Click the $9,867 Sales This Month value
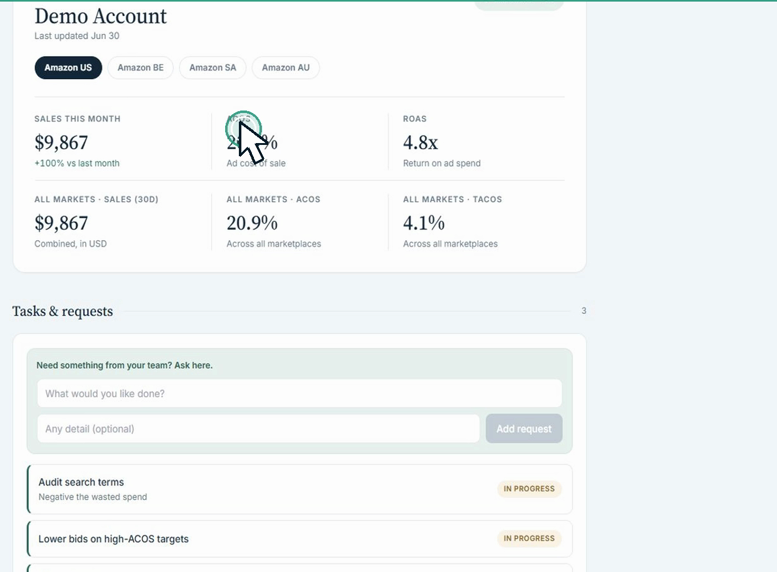Viewport: 777px width, 572px height. [61, 143]
